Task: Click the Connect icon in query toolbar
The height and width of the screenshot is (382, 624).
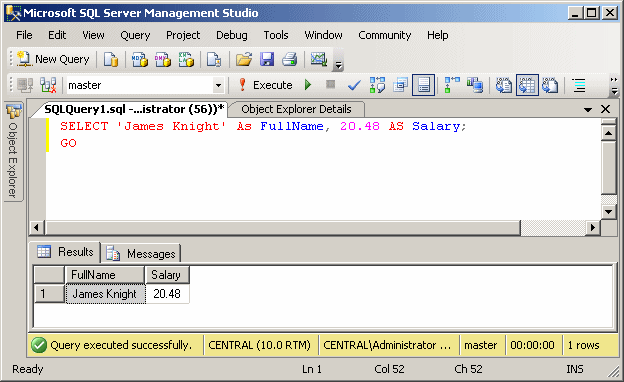Action: (x=25, y=85)
